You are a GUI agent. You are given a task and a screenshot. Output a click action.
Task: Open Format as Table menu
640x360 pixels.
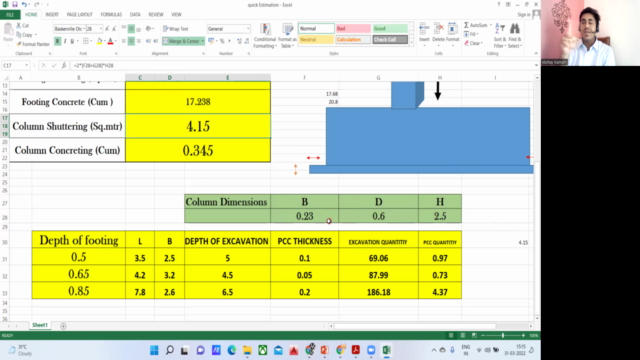[287, 36]
